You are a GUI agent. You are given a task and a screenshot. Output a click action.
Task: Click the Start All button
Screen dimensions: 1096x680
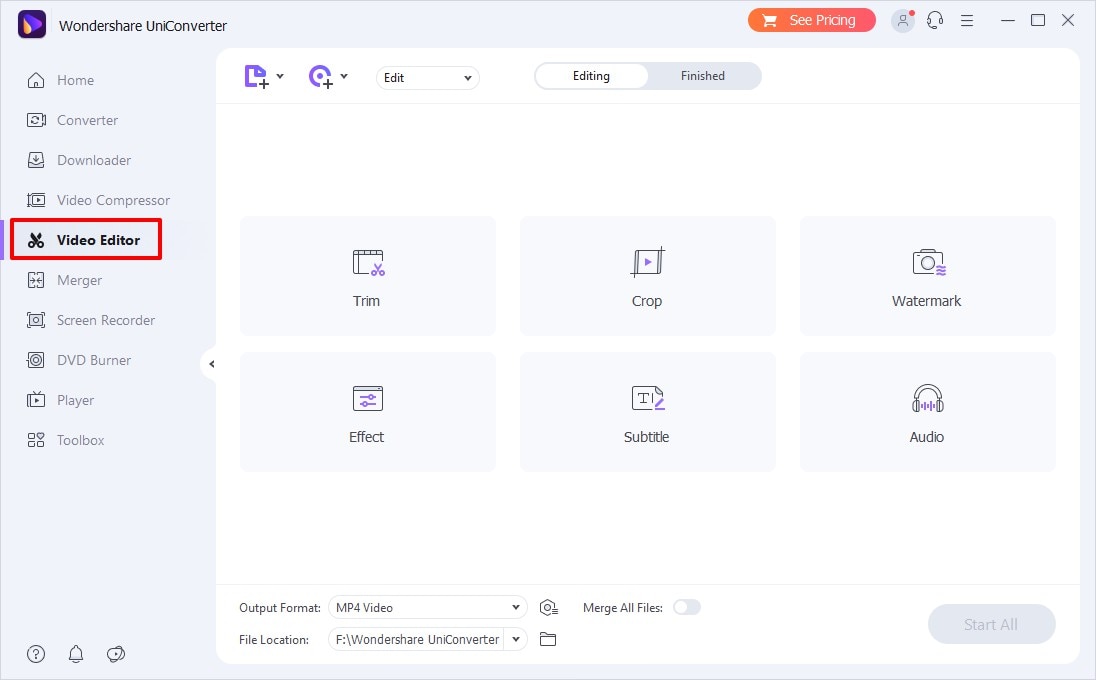pyautogui.click(x=991, y=624)
